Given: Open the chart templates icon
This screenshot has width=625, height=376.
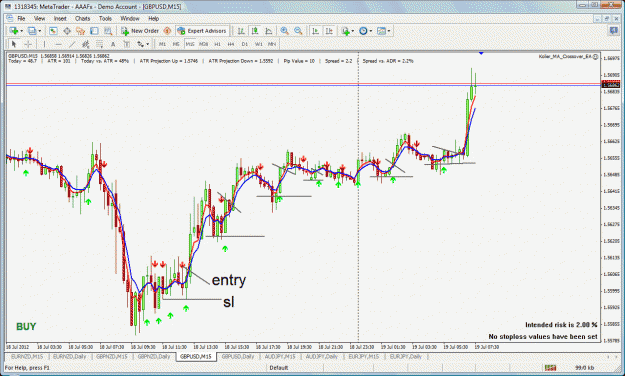Looking at the screenshot, I should coord(381,31).
